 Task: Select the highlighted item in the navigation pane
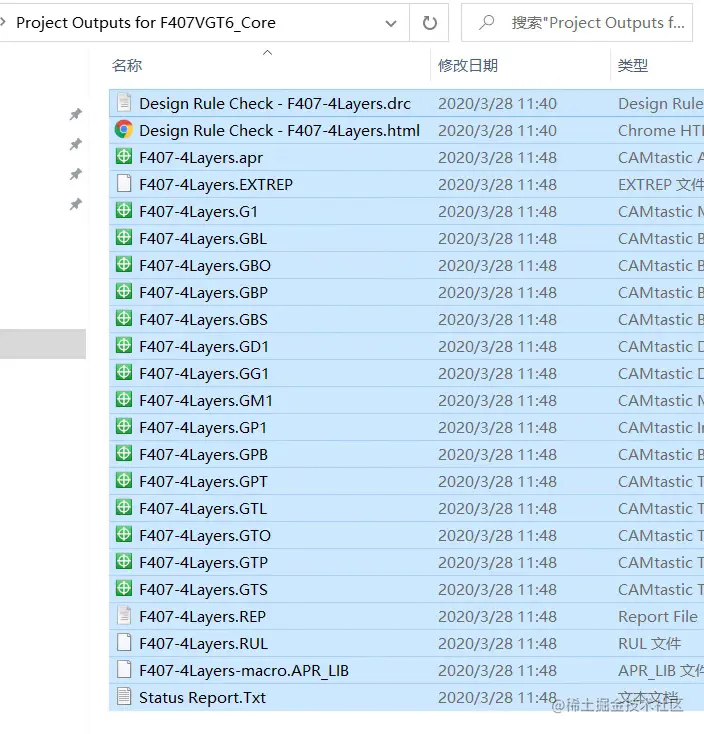pos(43,344)
